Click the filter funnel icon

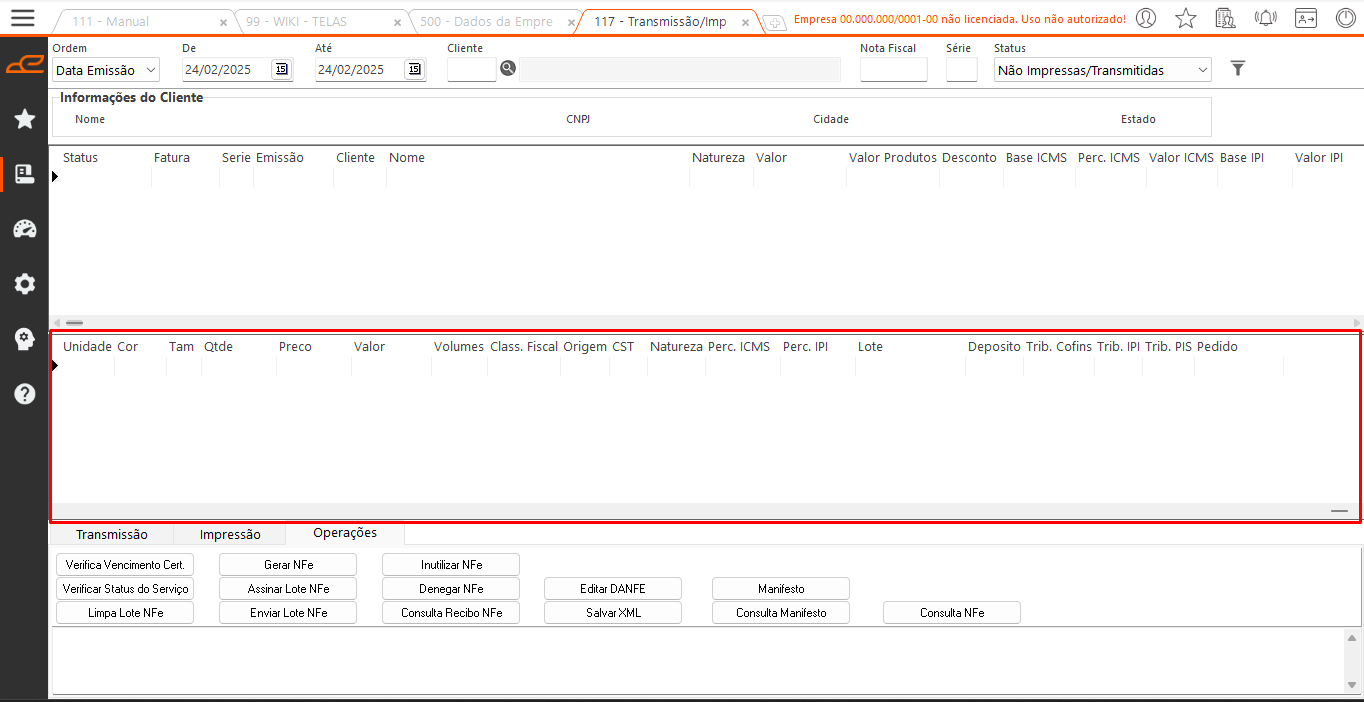point(1238,69)
